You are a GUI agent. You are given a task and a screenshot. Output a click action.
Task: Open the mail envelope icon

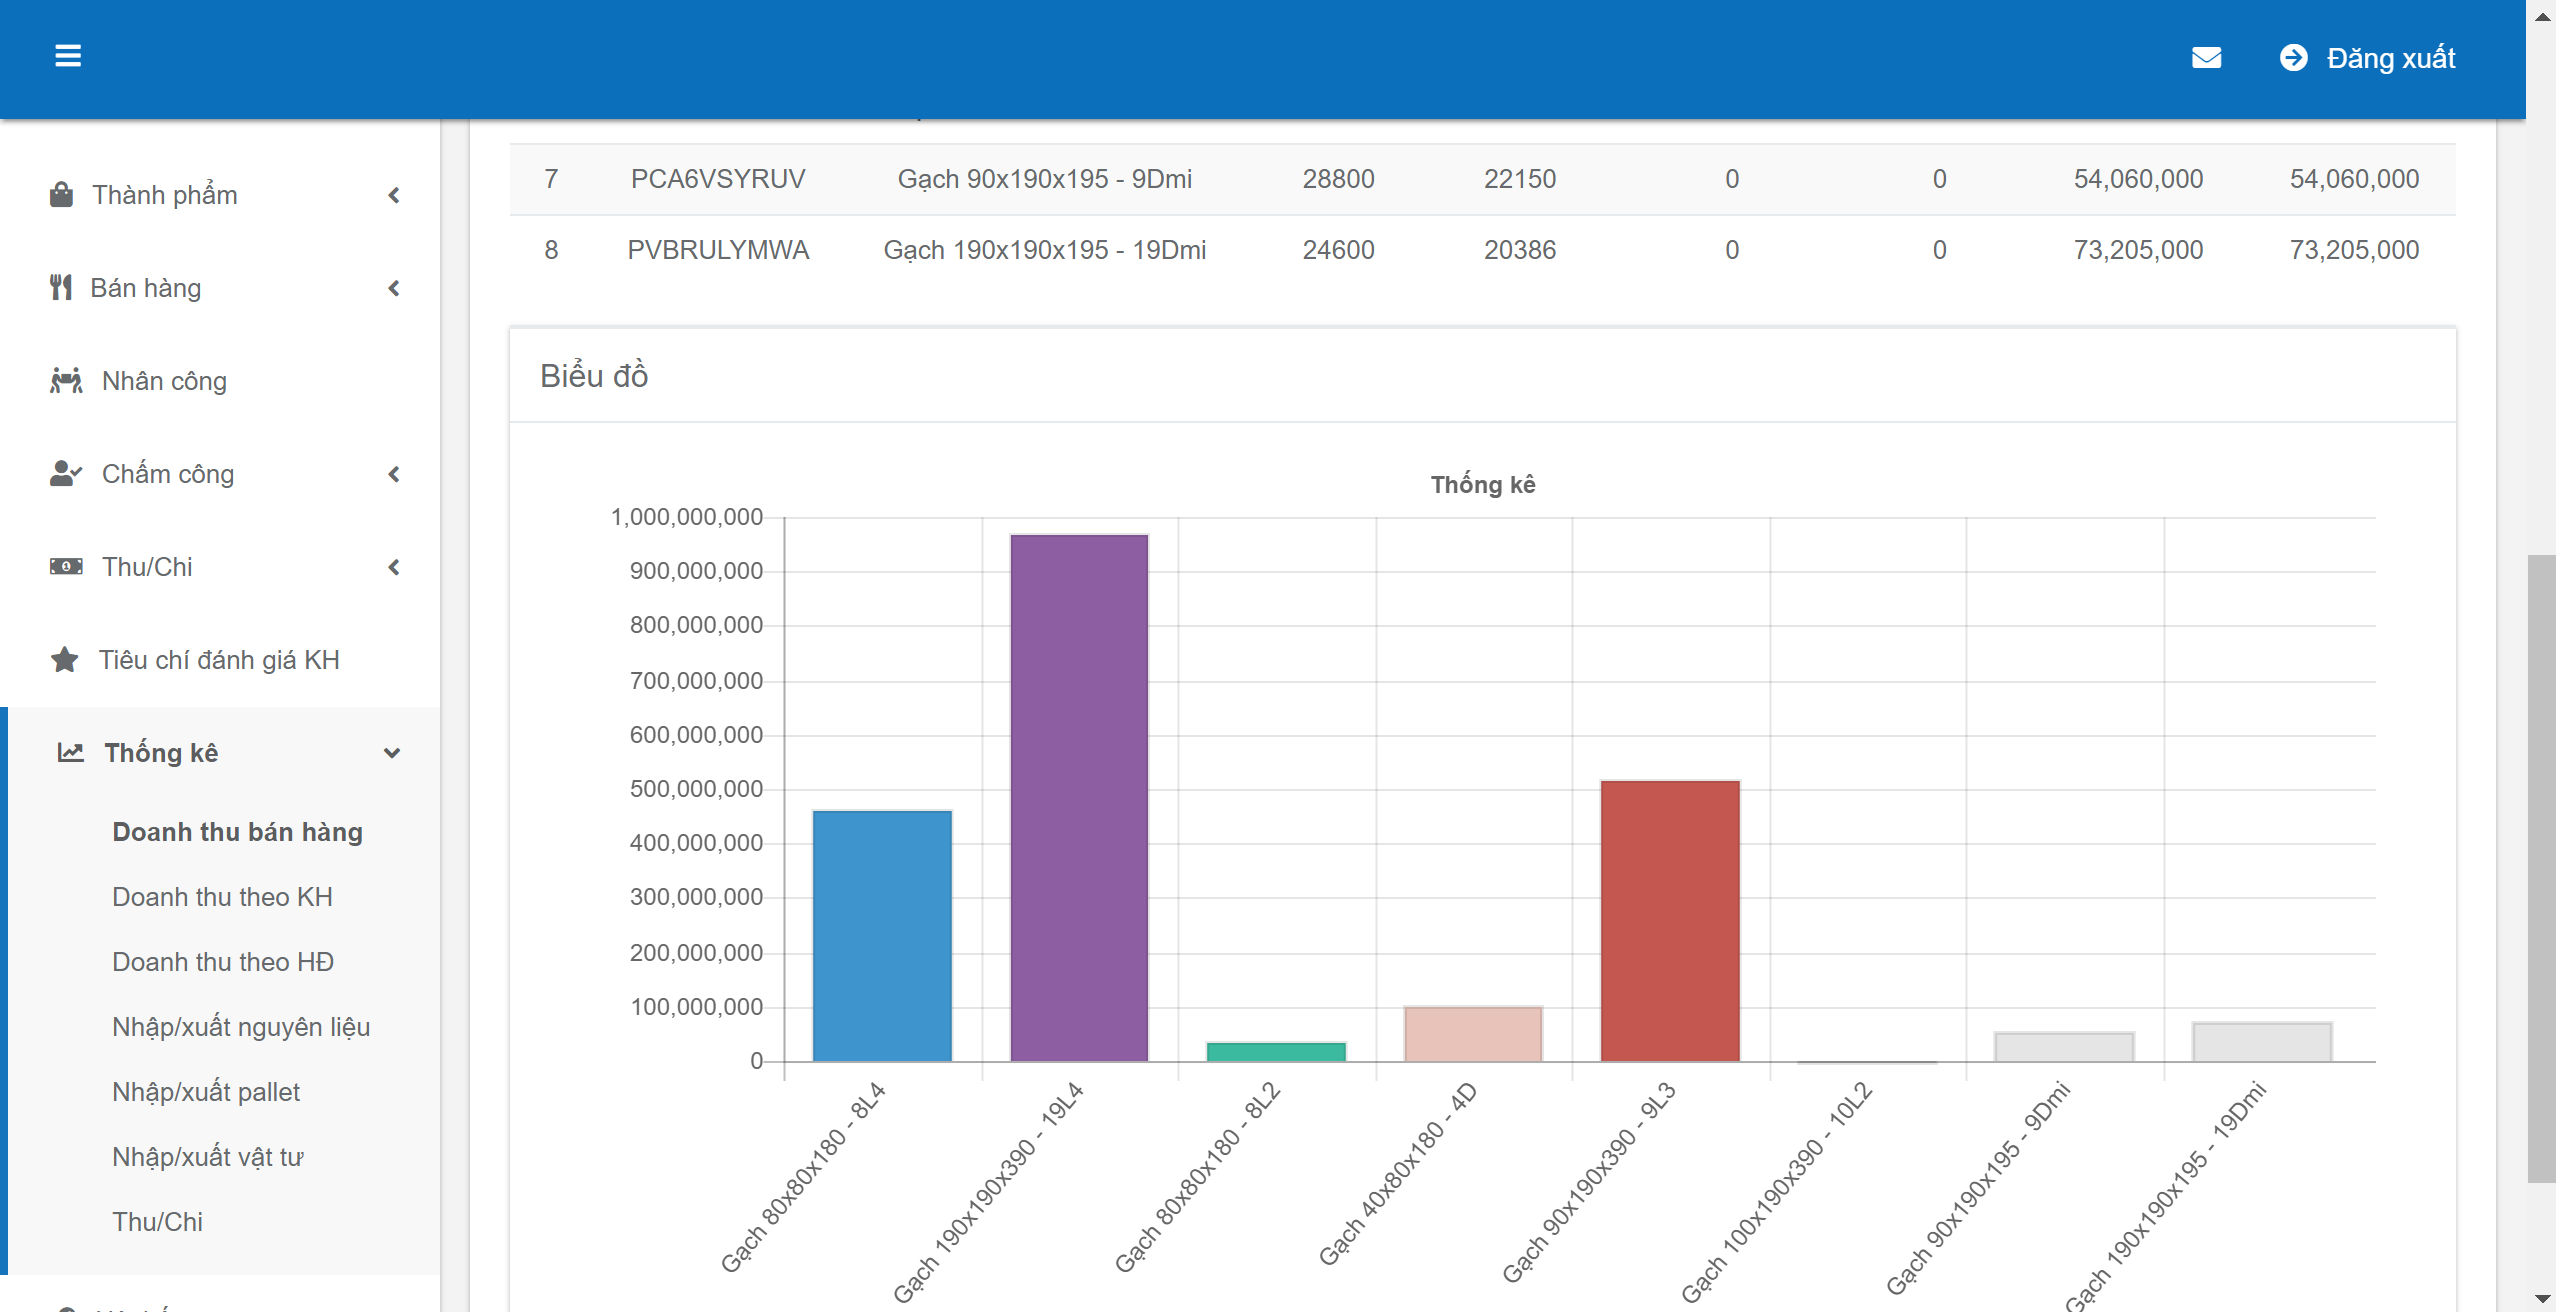[2206, 58]
